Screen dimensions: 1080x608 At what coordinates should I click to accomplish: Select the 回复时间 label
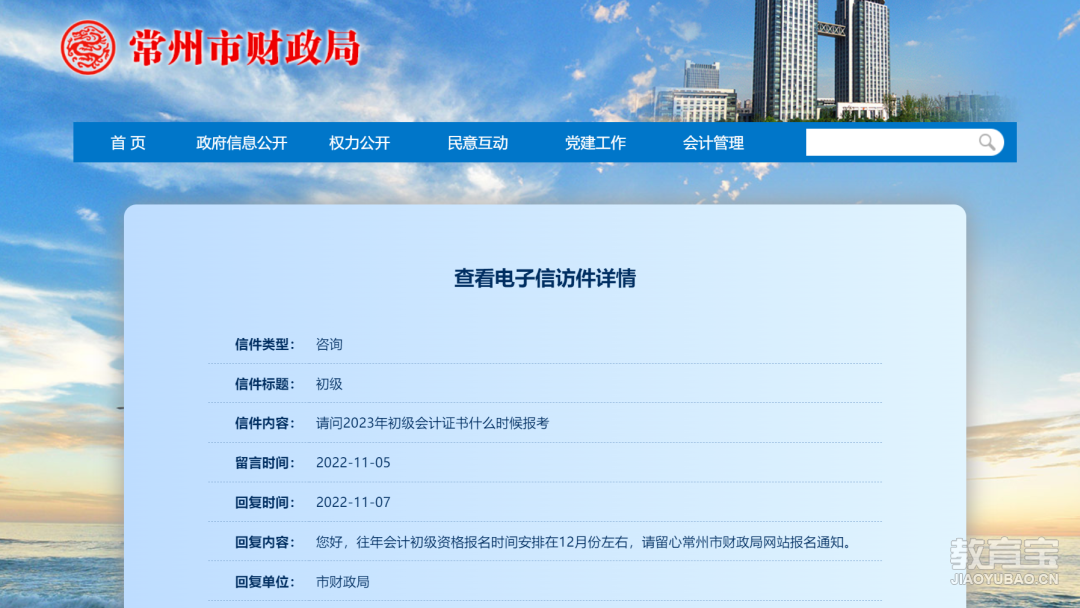(264, 503)
